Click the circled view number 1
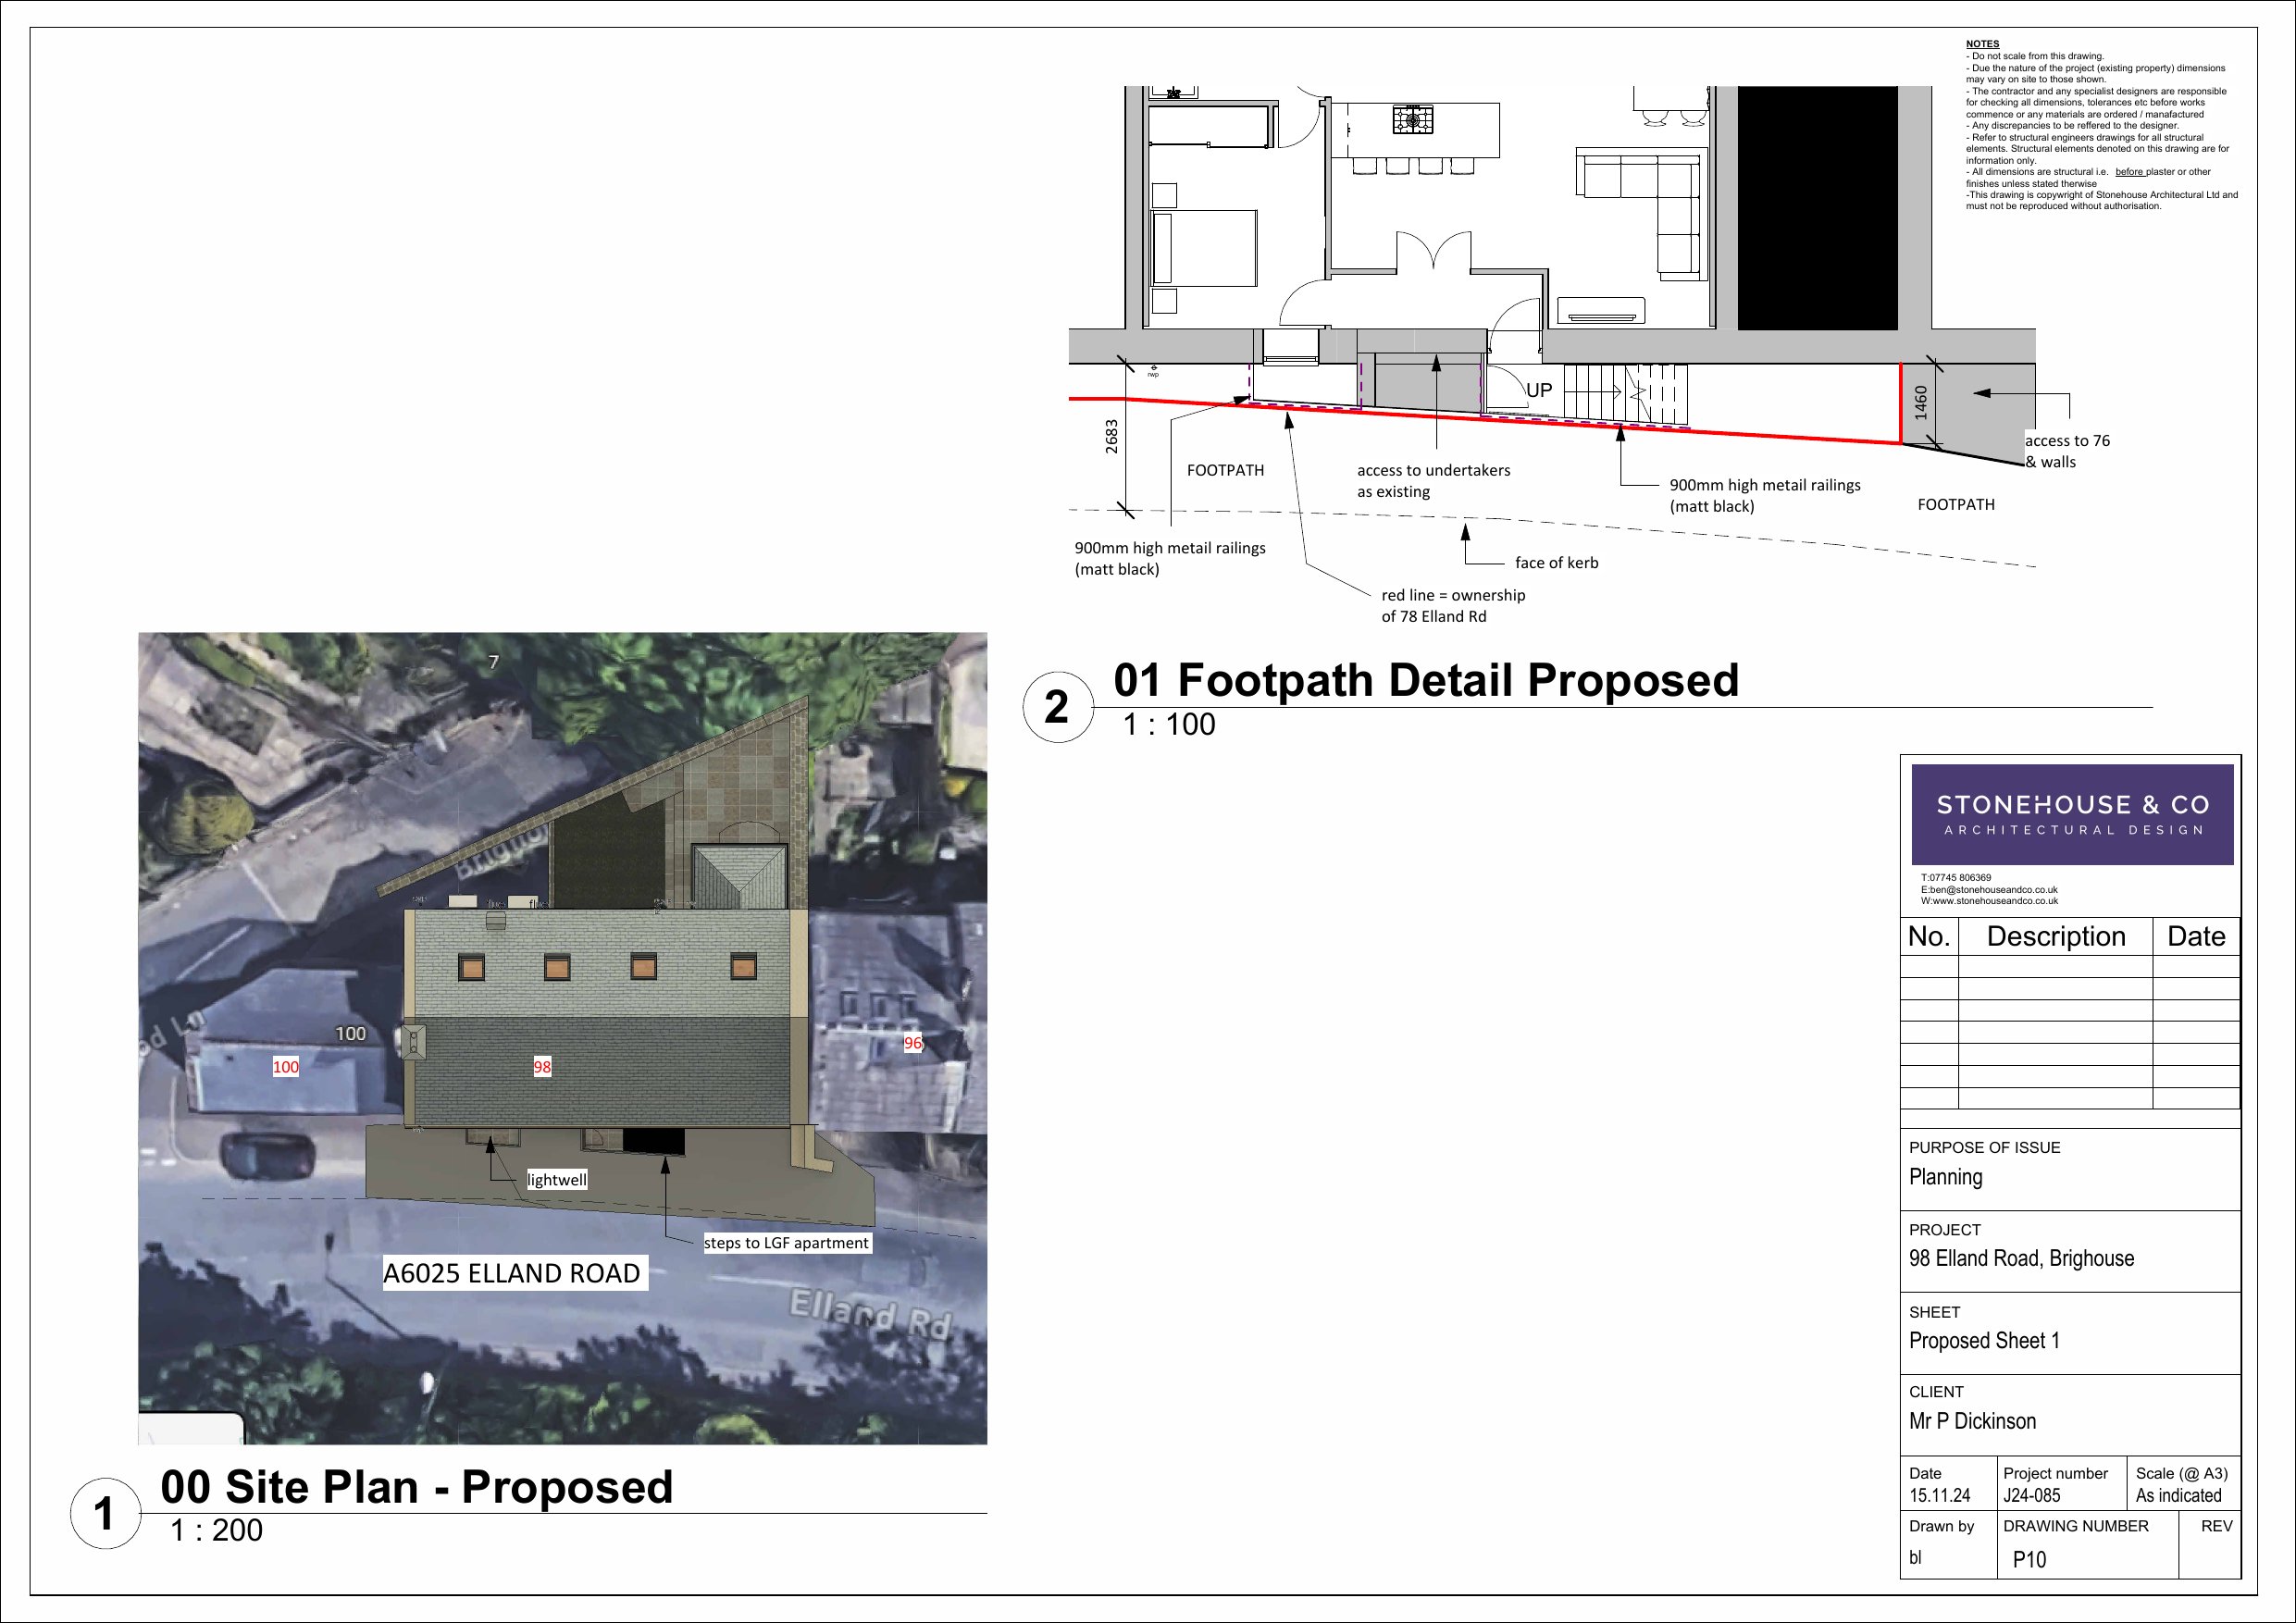The width and height of the screenshot is (2296, 1623). point(104,1514)
